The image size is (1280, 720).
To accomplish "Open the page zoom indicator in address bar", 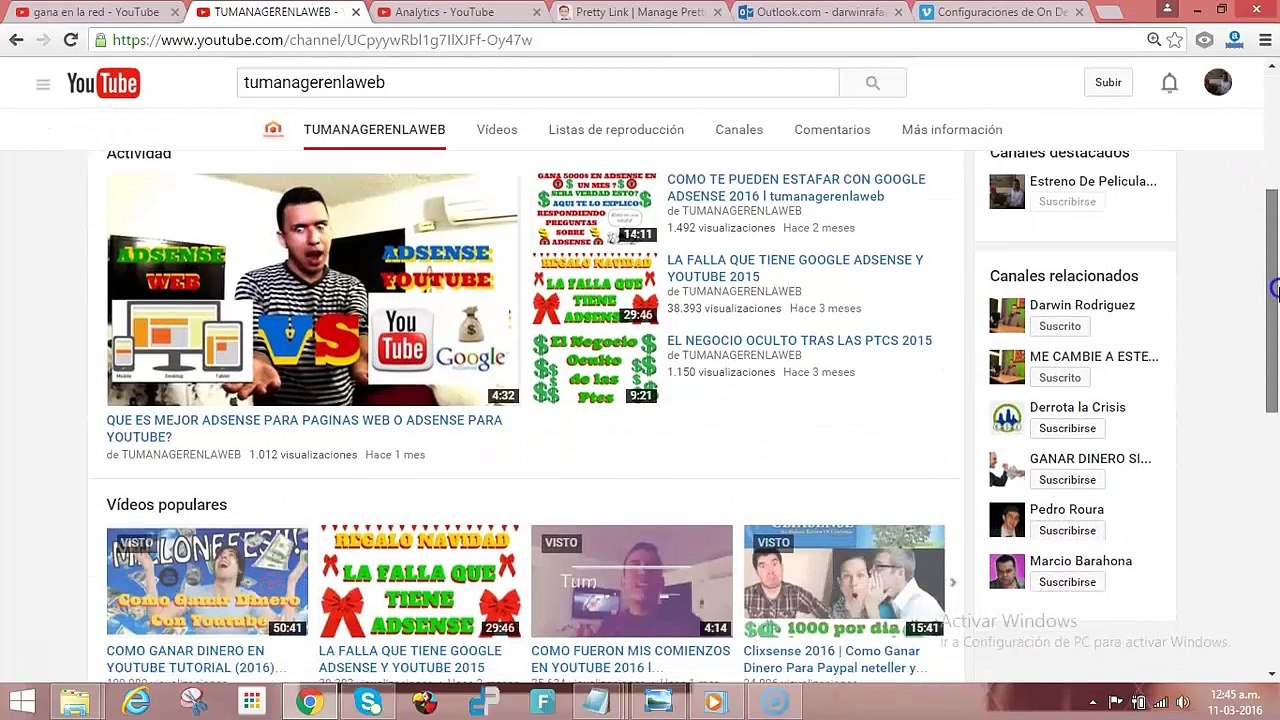I will point(1154,40).
